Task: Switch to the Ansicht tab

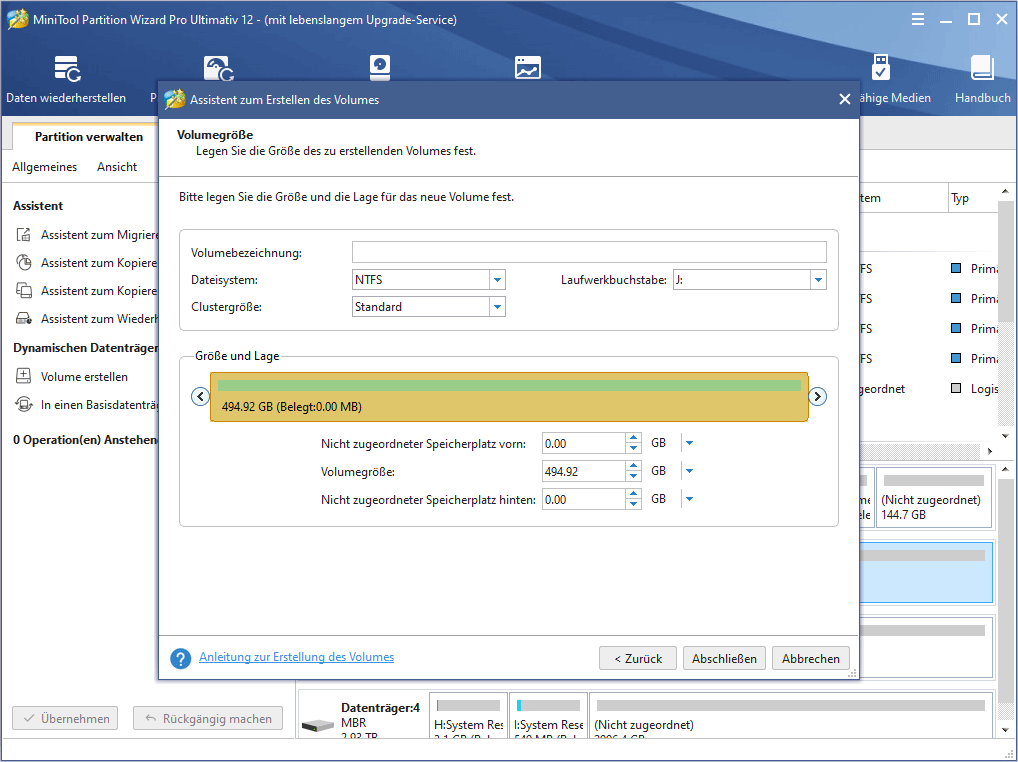Action: point(117,166)
